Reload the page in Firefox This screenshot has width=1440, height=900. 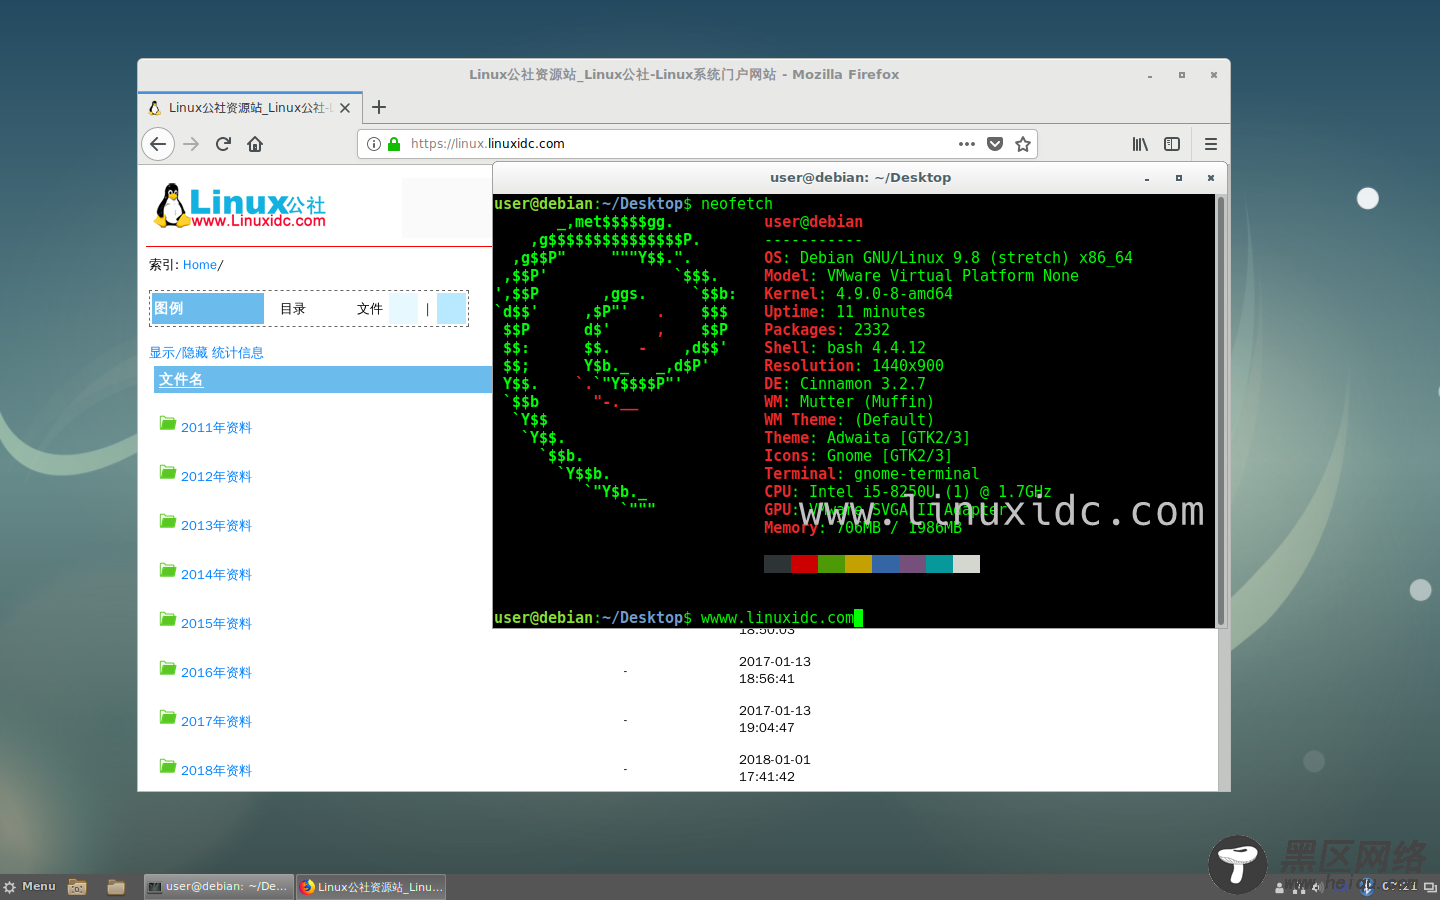click(x=223, y=144)
